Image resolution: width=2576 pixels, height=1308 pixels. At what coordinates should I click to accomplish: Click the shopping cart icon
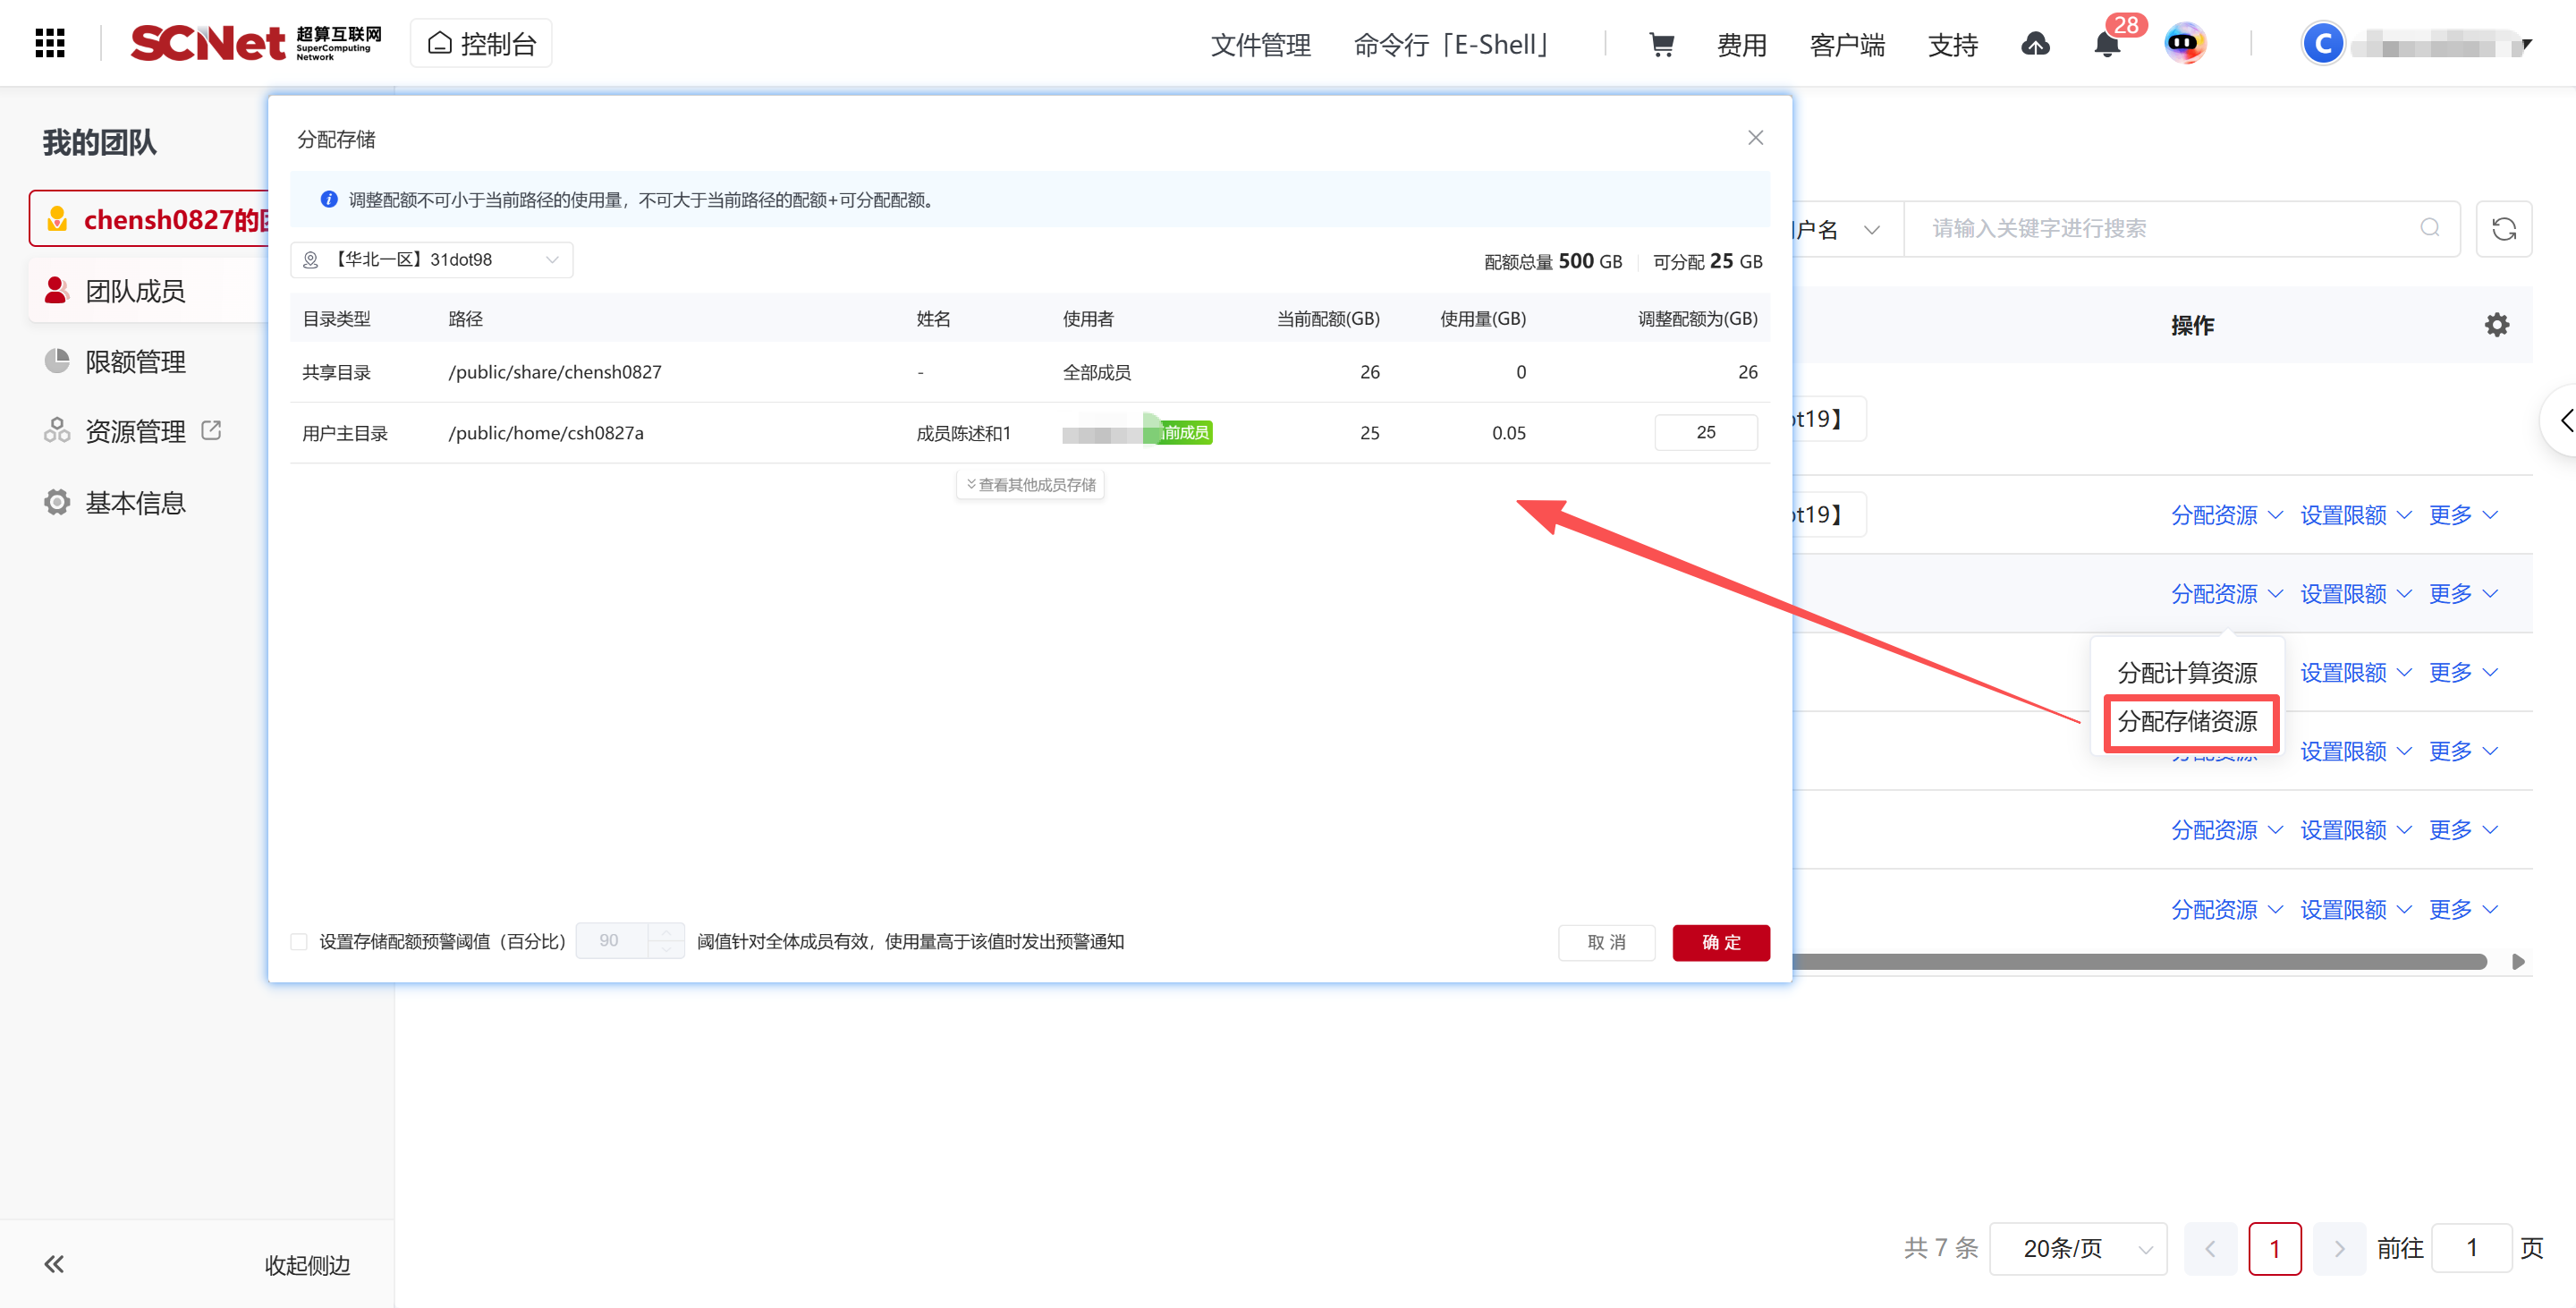[1661, 44]
